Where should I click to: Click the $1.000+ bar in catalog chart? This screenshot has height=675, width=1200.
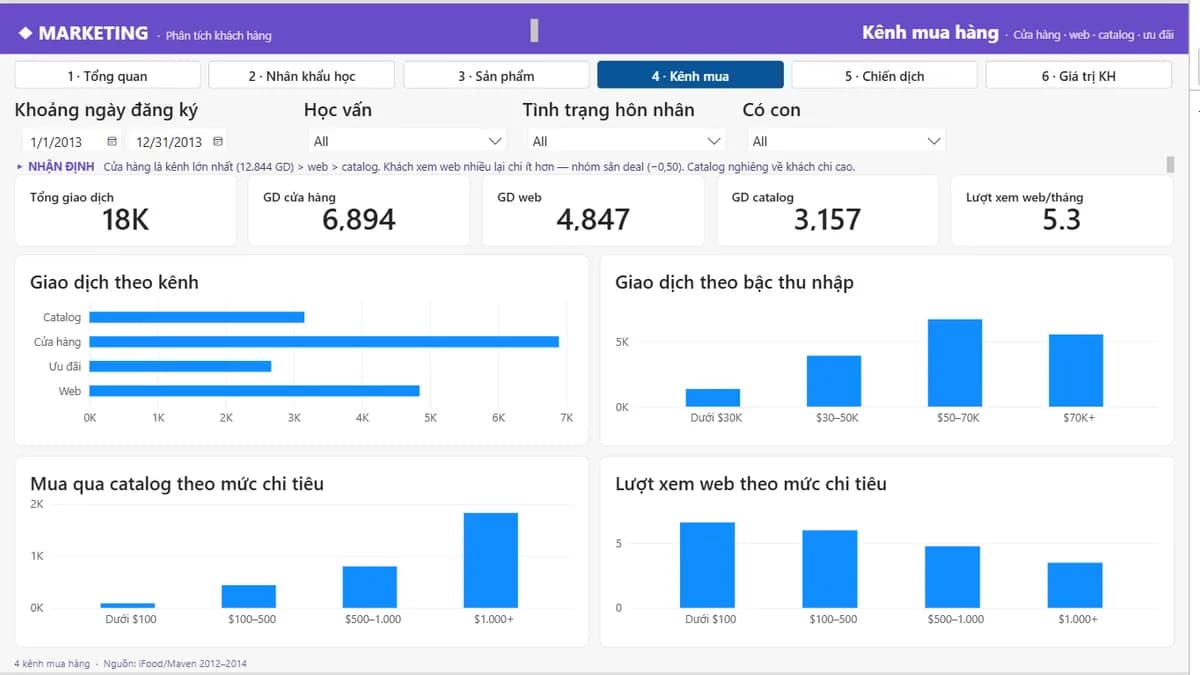(491, 560)
